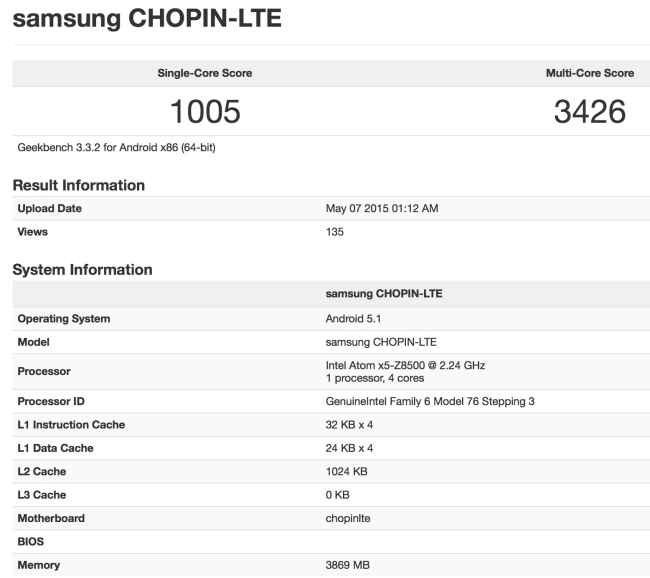Viewport: 650px width, 578px height.
Task: Select the Single-Core Score heading
Action: [204, 73]
